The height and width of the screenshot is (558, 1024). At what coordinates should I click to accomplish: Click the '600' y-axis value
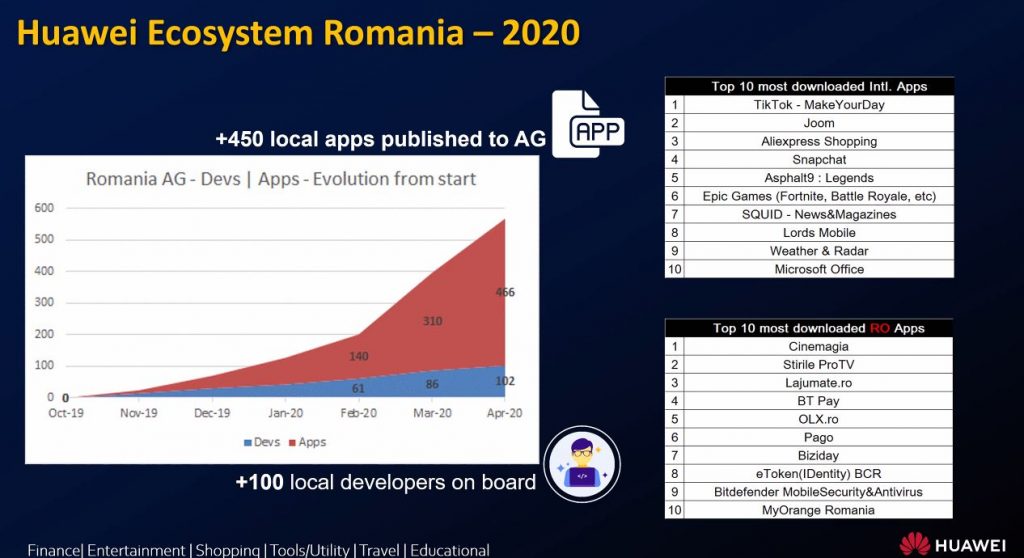pos(44,208)
